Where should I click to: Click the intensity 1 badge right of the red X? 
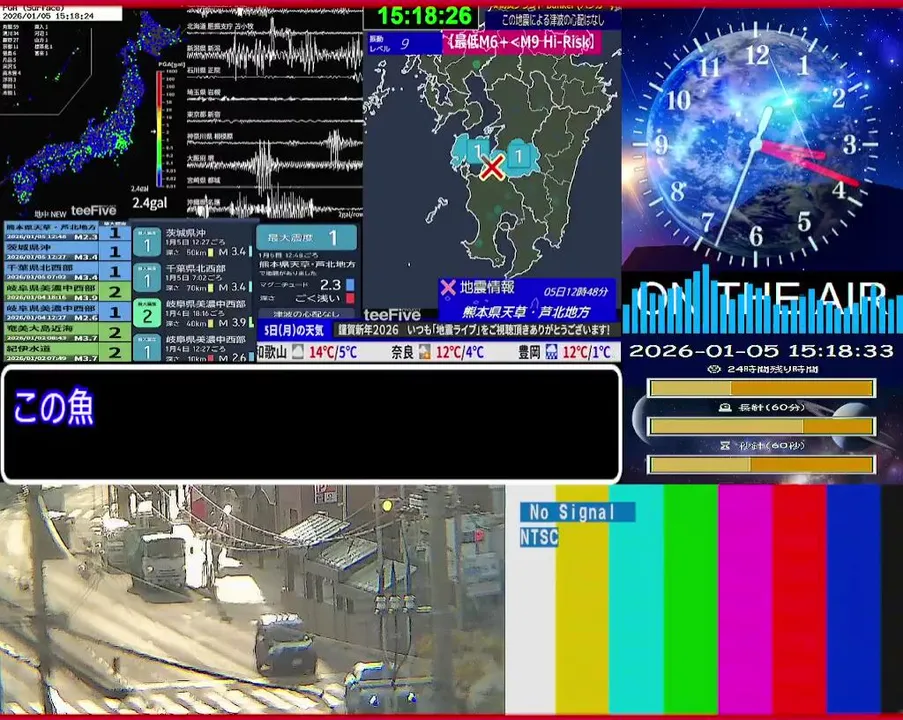click(x=519, y=156)
